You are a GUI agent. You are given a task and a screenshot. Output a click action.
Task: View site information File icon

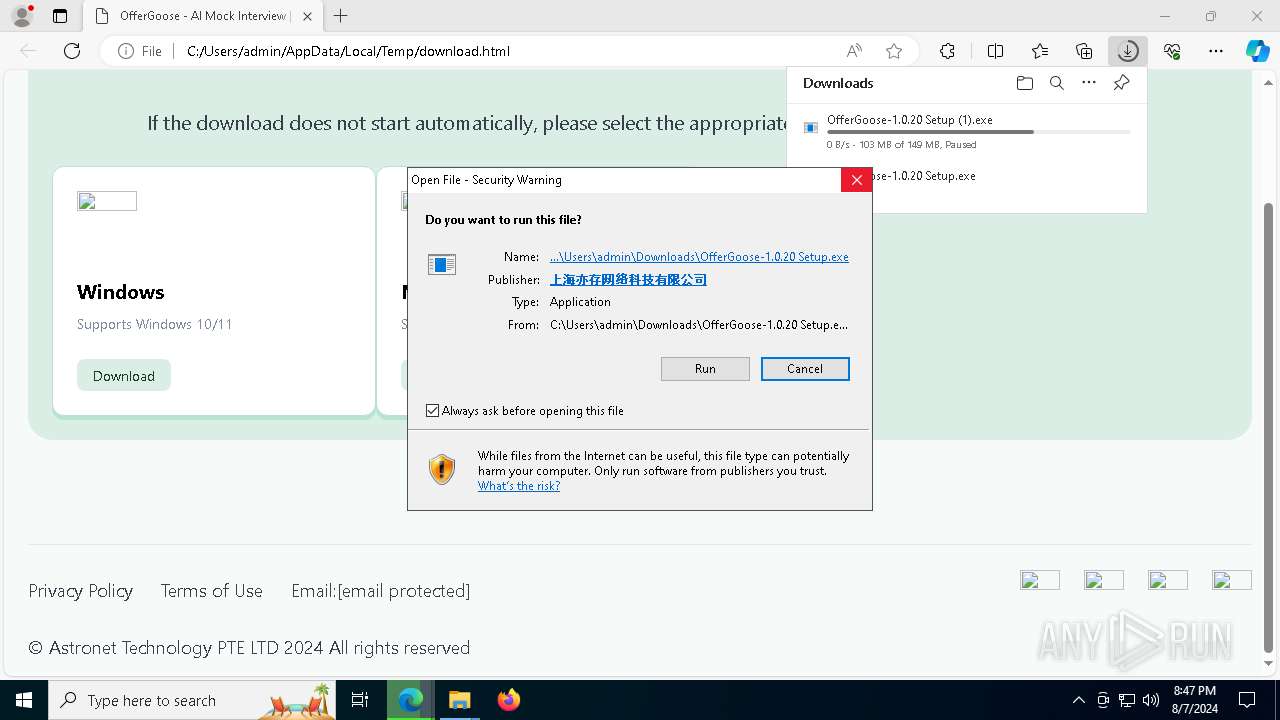(140, 51)
